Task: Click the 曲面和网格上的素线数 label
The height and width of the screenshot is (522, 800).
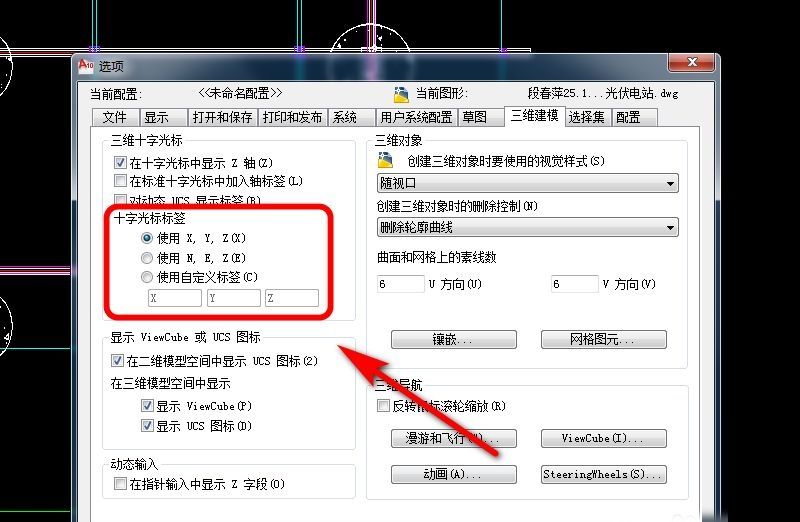Action: click(x=437, y=257)
